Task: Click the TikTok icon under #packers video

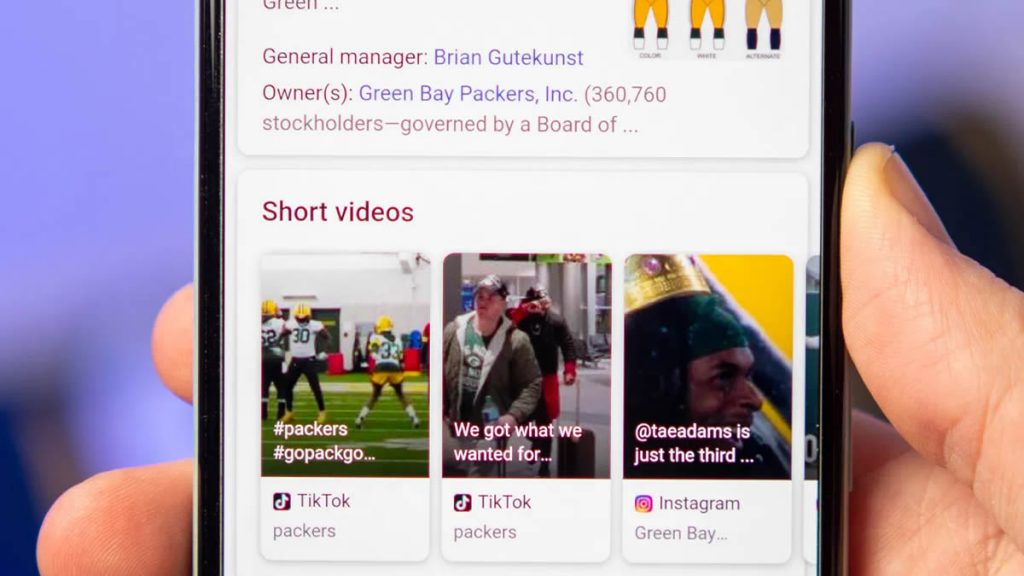Action: [281, 501]
